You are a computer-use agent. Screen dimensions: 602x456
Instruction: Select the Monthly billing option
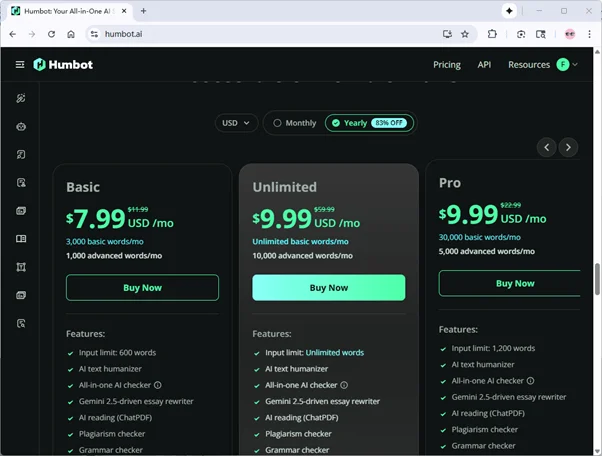click(293, 123)
